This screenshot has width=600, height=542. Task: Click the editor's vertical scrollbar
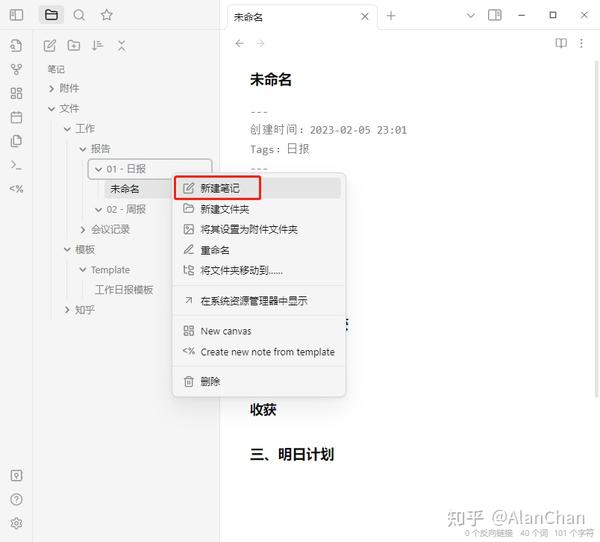coord(596,230)
